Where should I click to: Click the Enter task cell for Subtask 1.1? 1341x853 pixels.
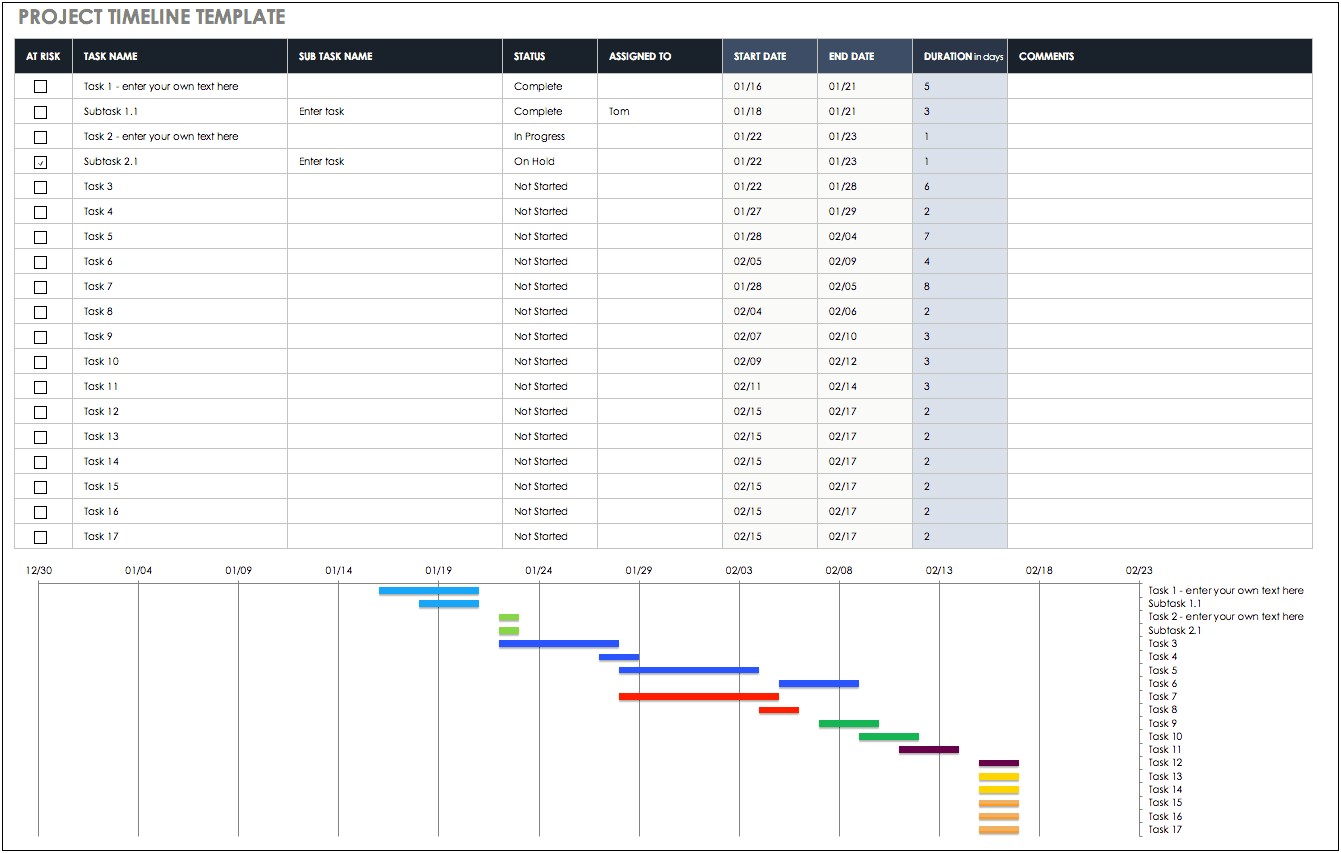pos(395,111)
